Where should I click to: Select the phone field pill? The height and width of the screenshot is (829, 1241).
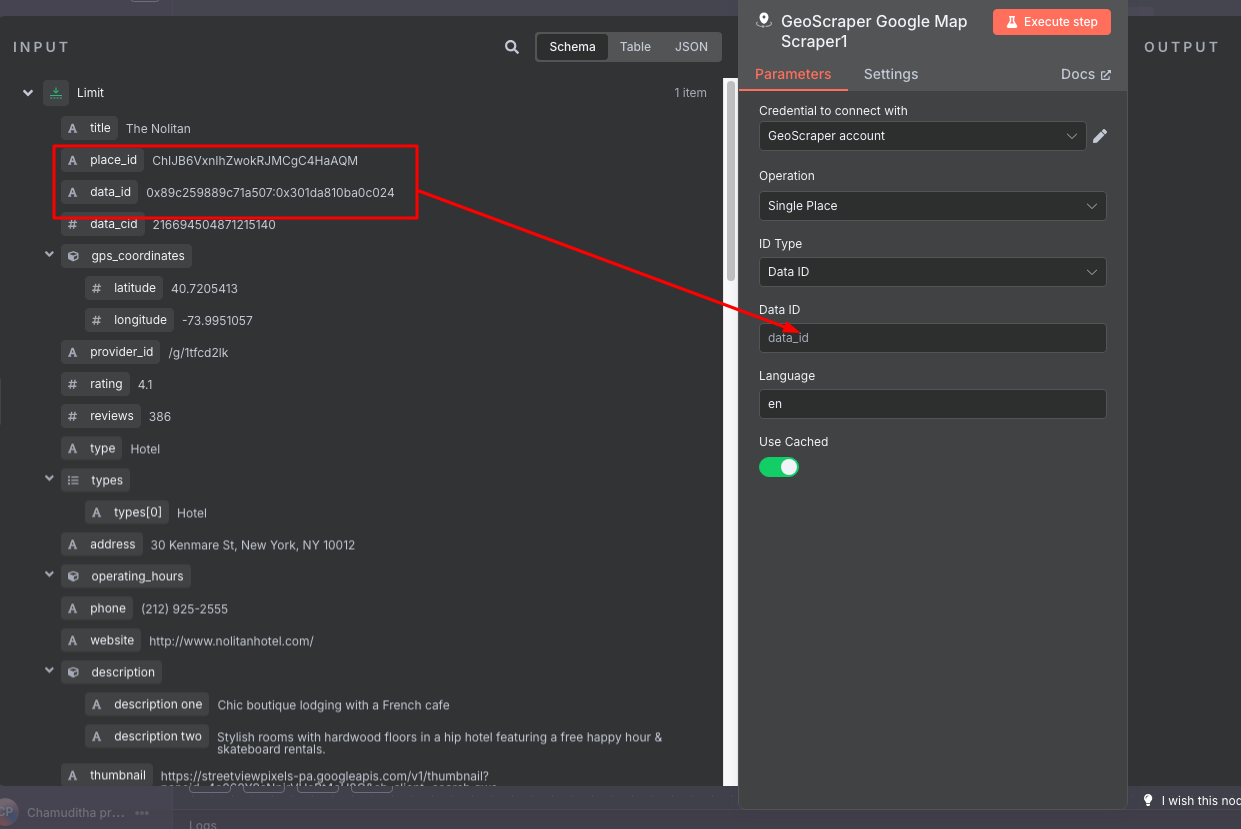[x=96, y=608]
